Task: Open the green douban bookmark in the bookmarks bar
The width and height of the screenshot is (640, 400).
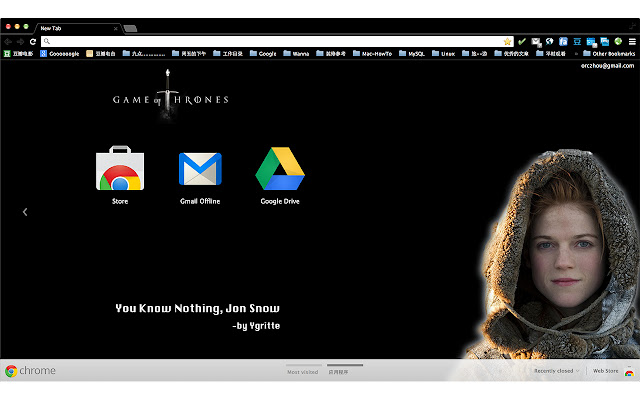Action: pos(18,53)
